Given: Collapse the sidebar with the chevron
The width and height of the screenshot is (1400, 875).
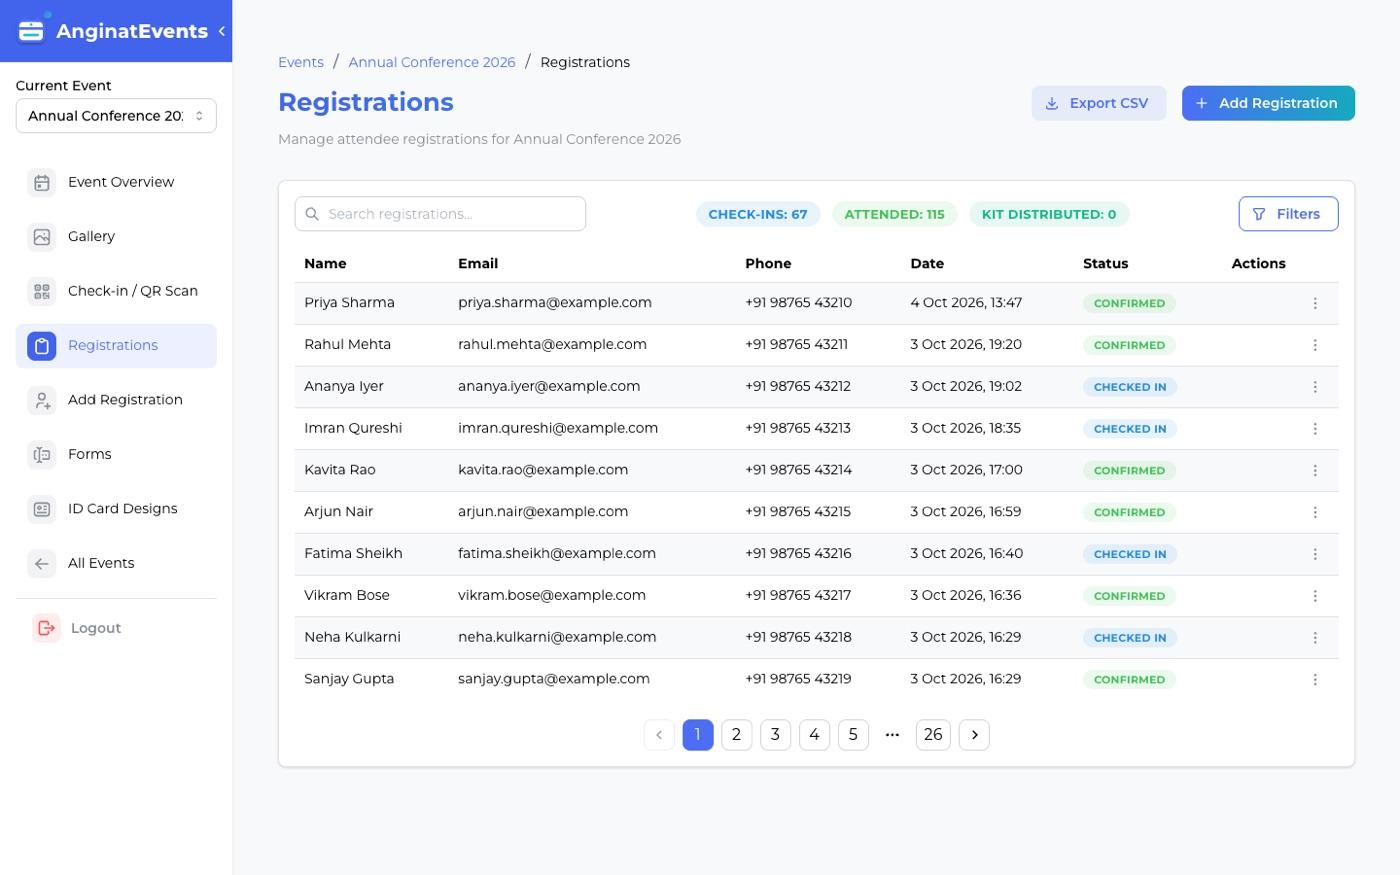Looking at the screenshot, I should tap(221, 31).
